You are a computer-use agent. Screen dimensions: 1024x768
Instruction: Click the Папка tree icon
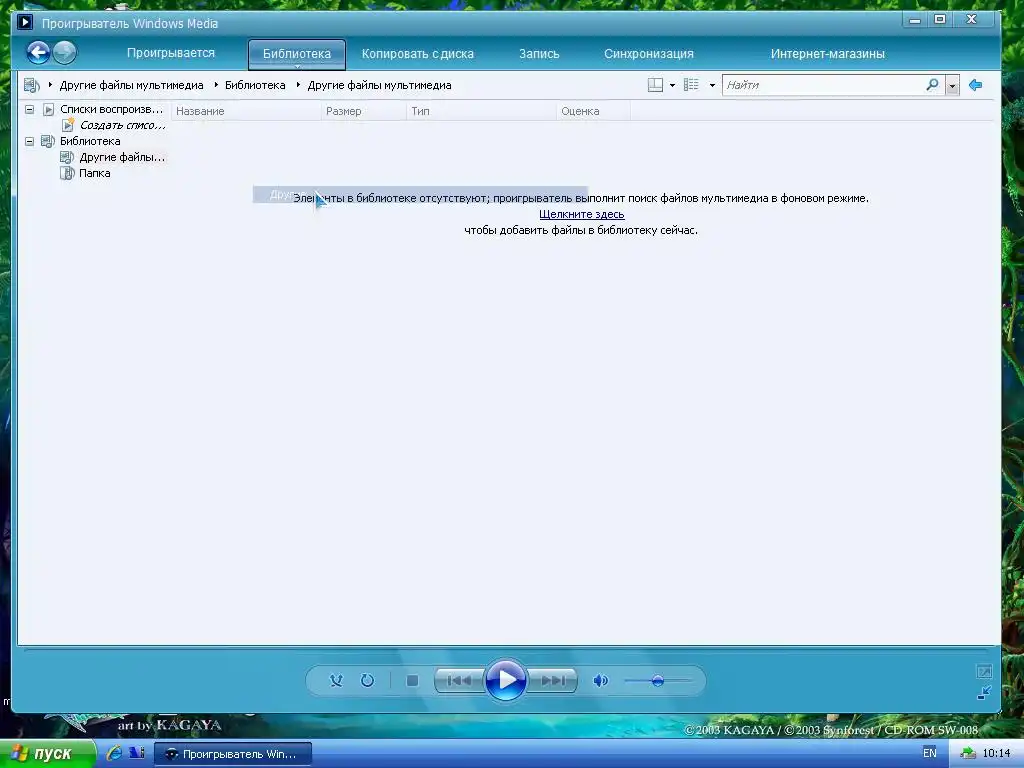coord(67,173)
